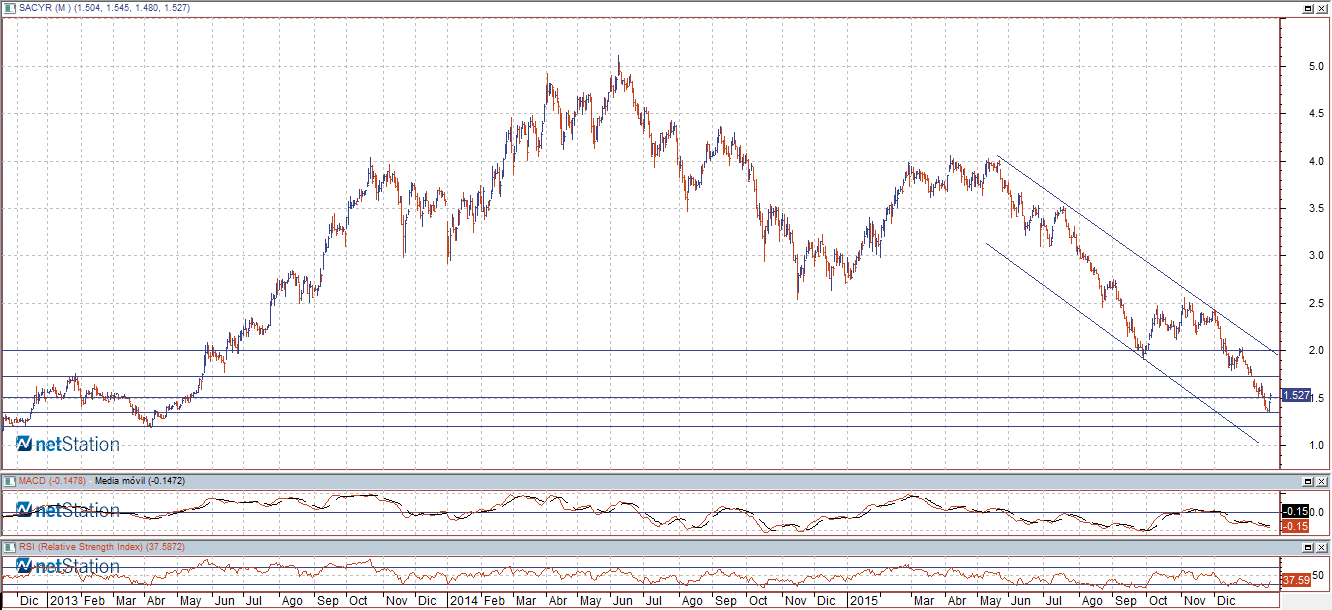Click the MACD indicator panel icon
Image resolution: width=1332 pixels, height=610 pixels.
[9, 481]
